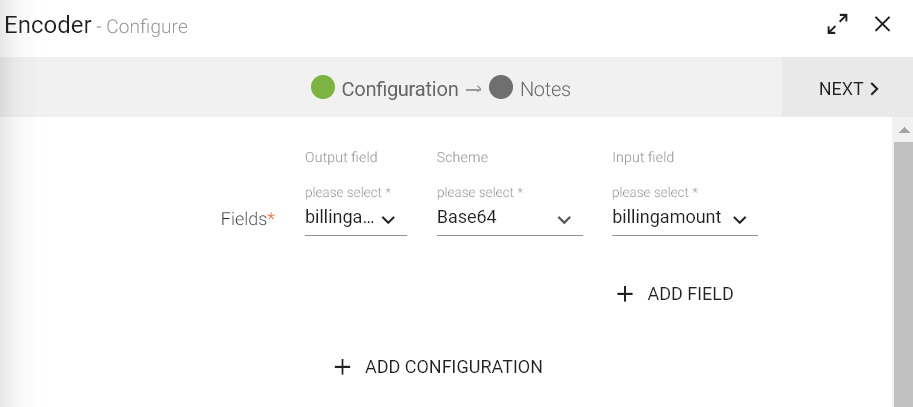The width and height of the screenshot is (913, 407).
Task: Click the grey Notes step circle
Action: pos(501,88)
